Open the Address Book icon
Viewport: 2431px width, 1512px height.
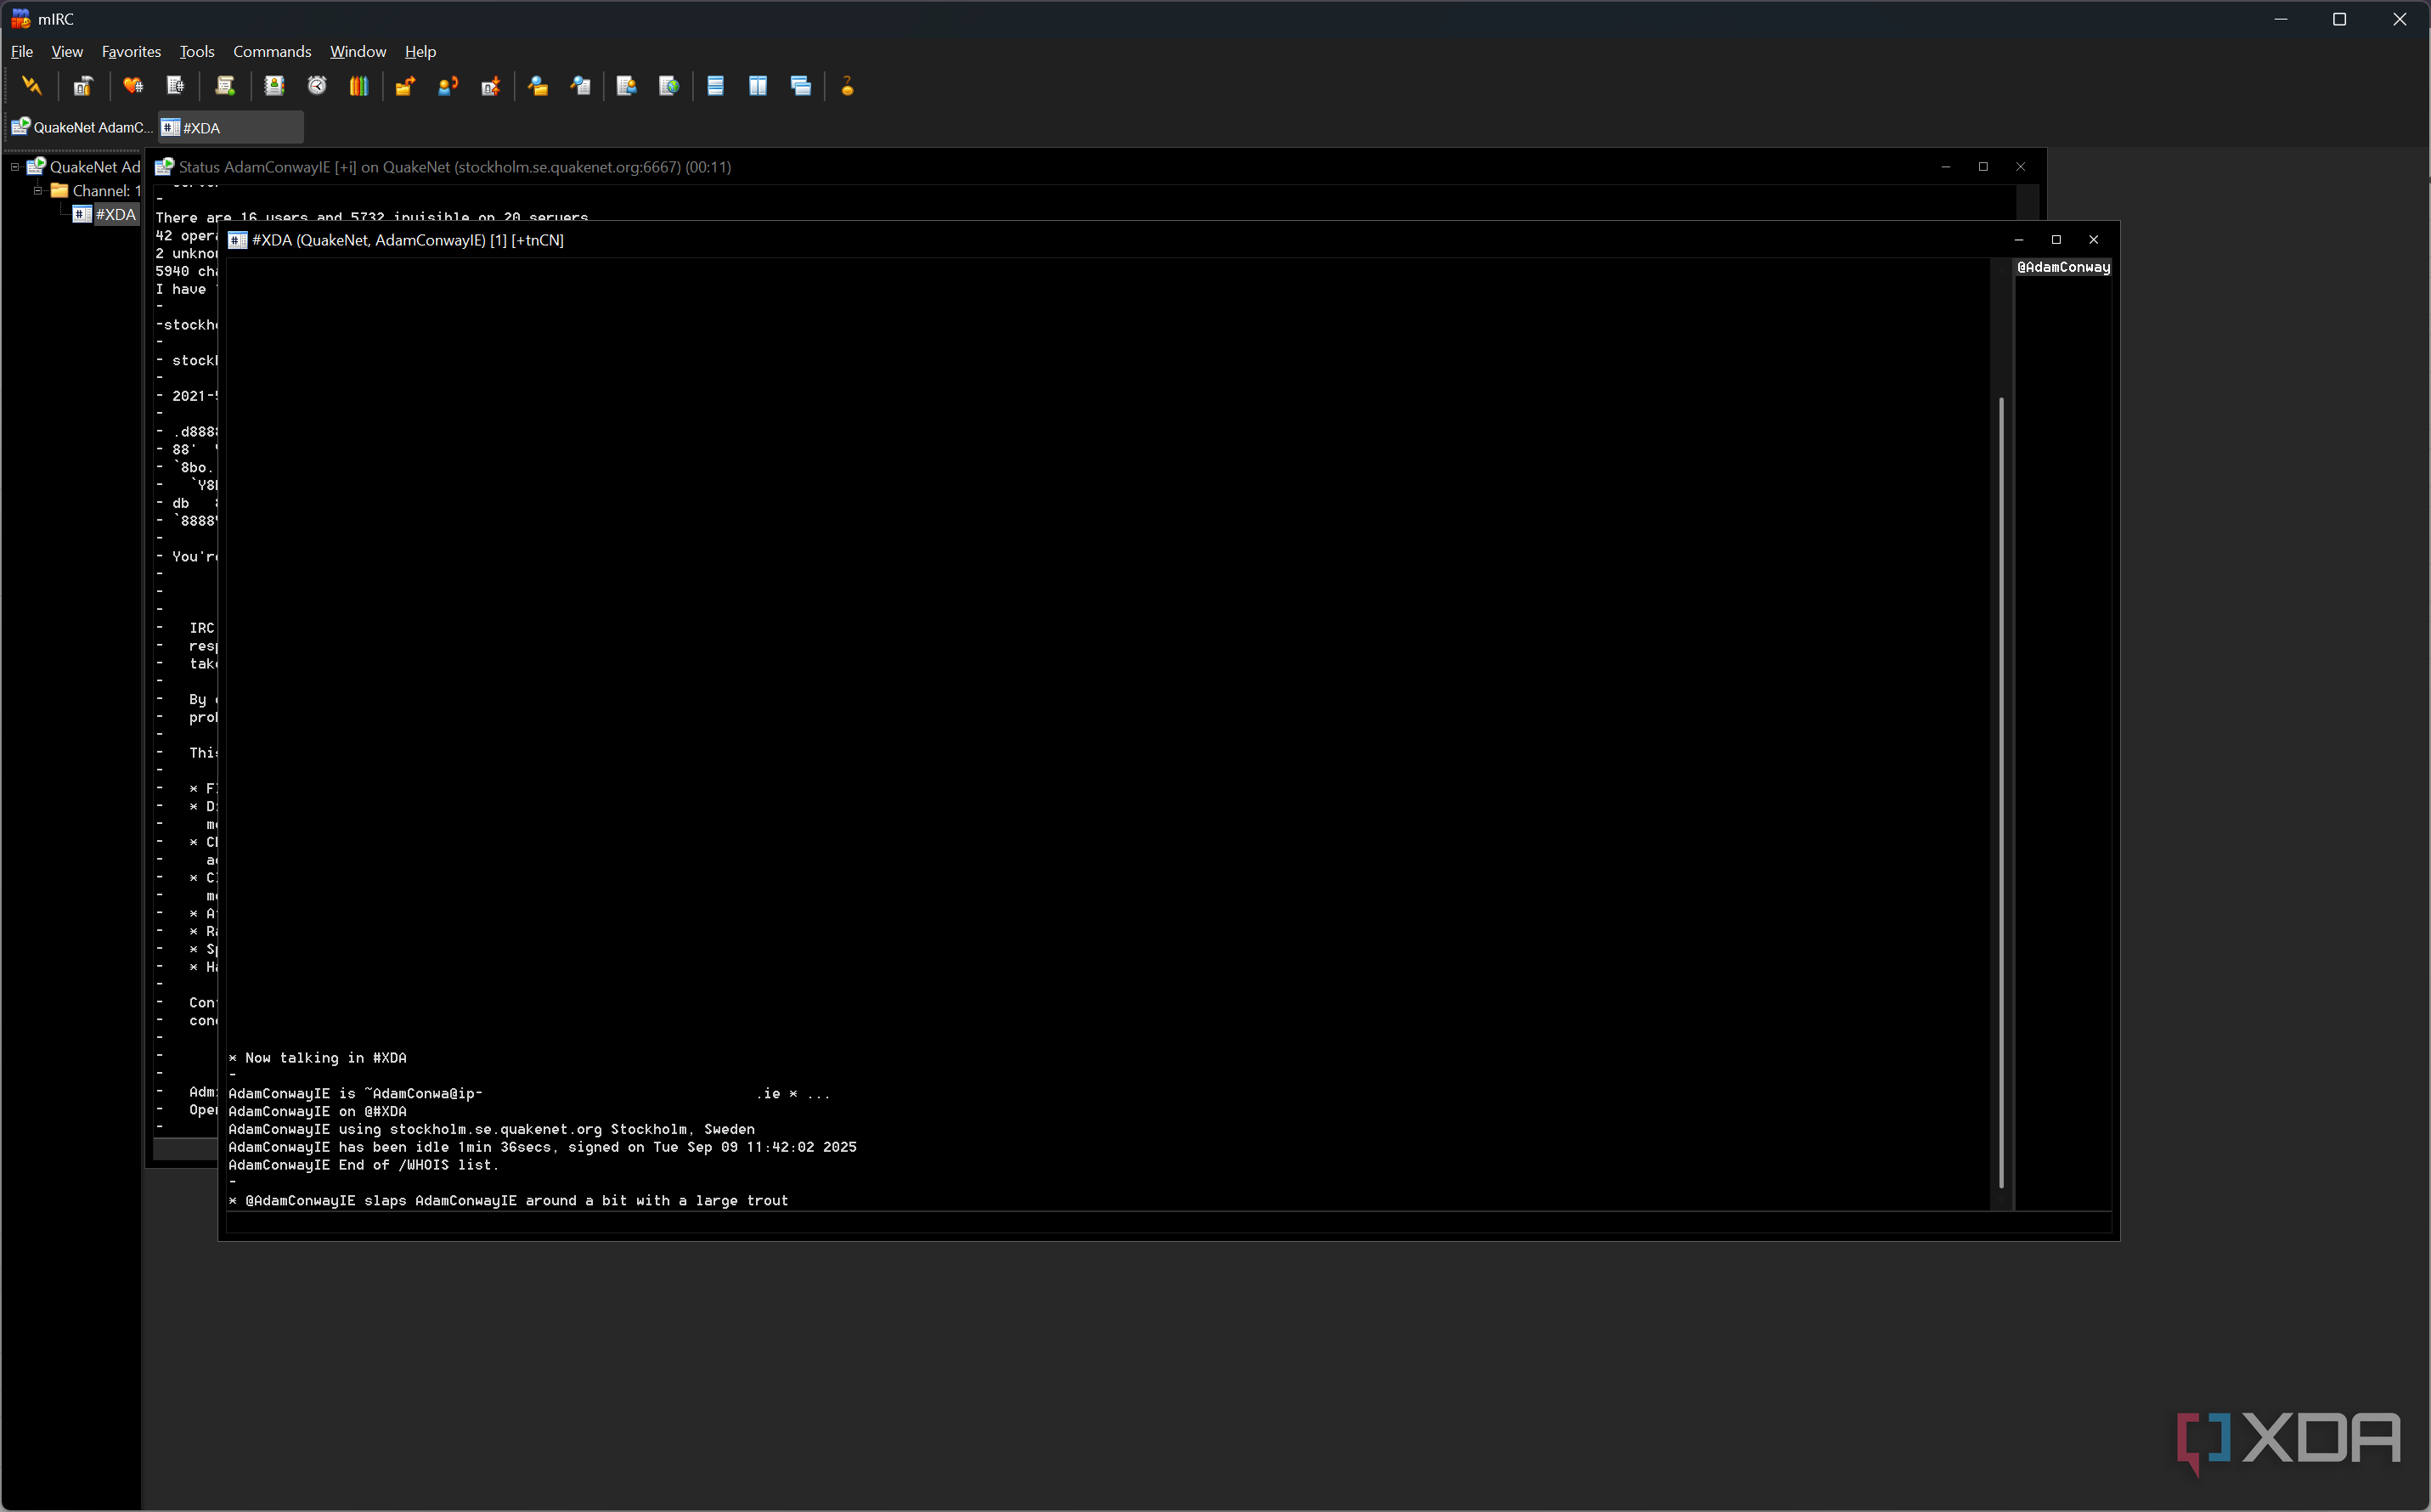click(274, 86)
